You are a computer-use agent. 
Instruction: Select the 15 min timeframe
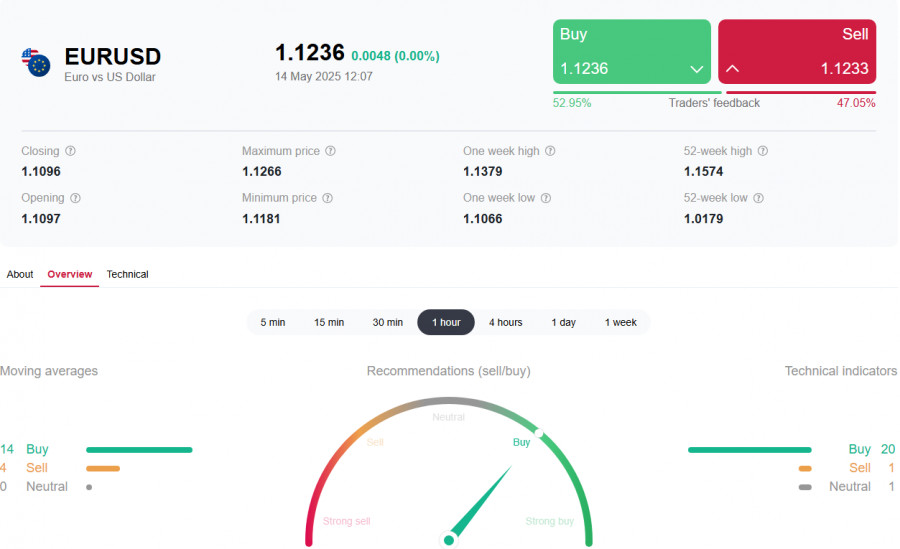[x=329, y=322]
